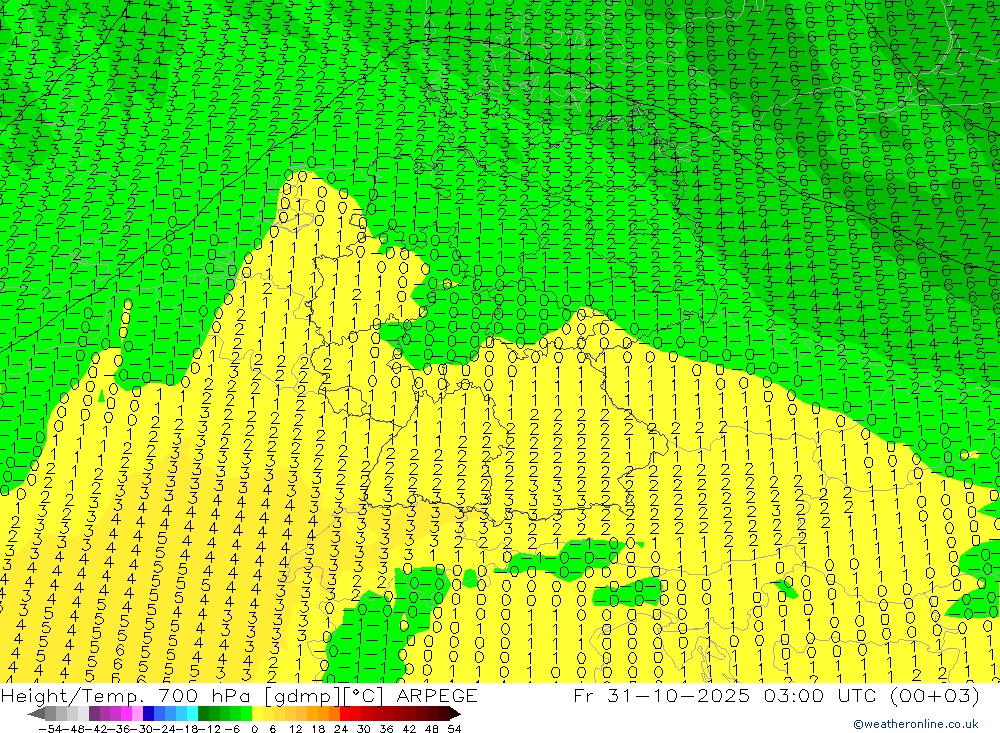
Task: Click the left gray arrow end of legend
Action: pyautogui.click(x=36, y=714)
